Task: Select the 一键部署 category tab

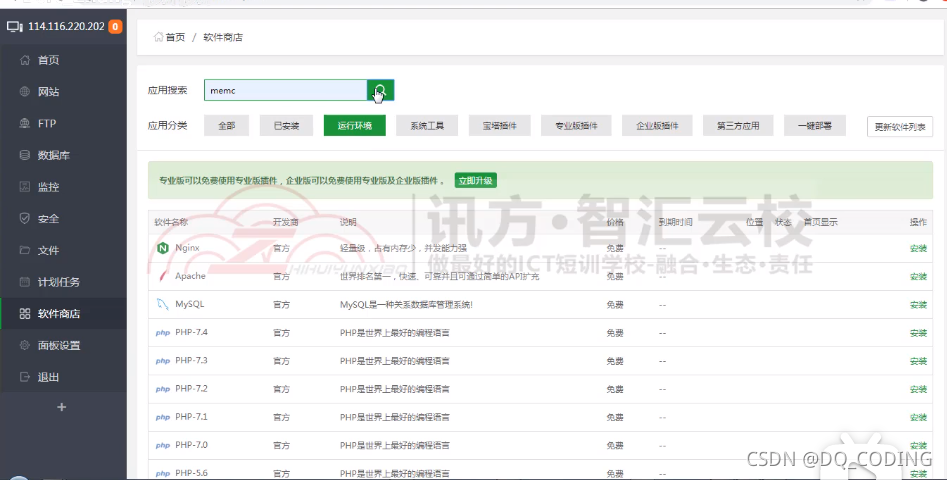Action: 815,126
